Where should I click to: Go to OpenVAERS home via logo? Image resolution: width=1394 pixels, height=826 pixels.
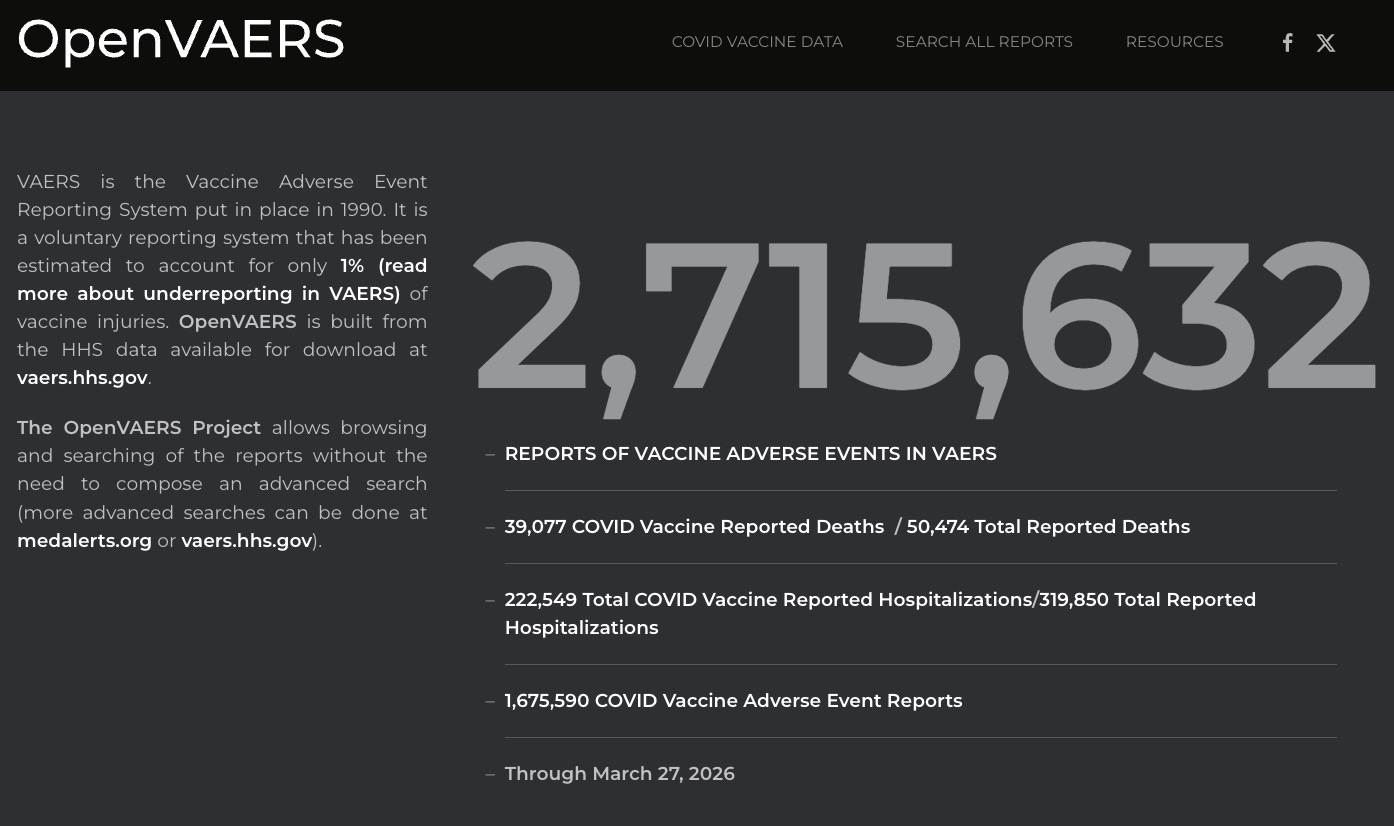click(x=181, y=41)
